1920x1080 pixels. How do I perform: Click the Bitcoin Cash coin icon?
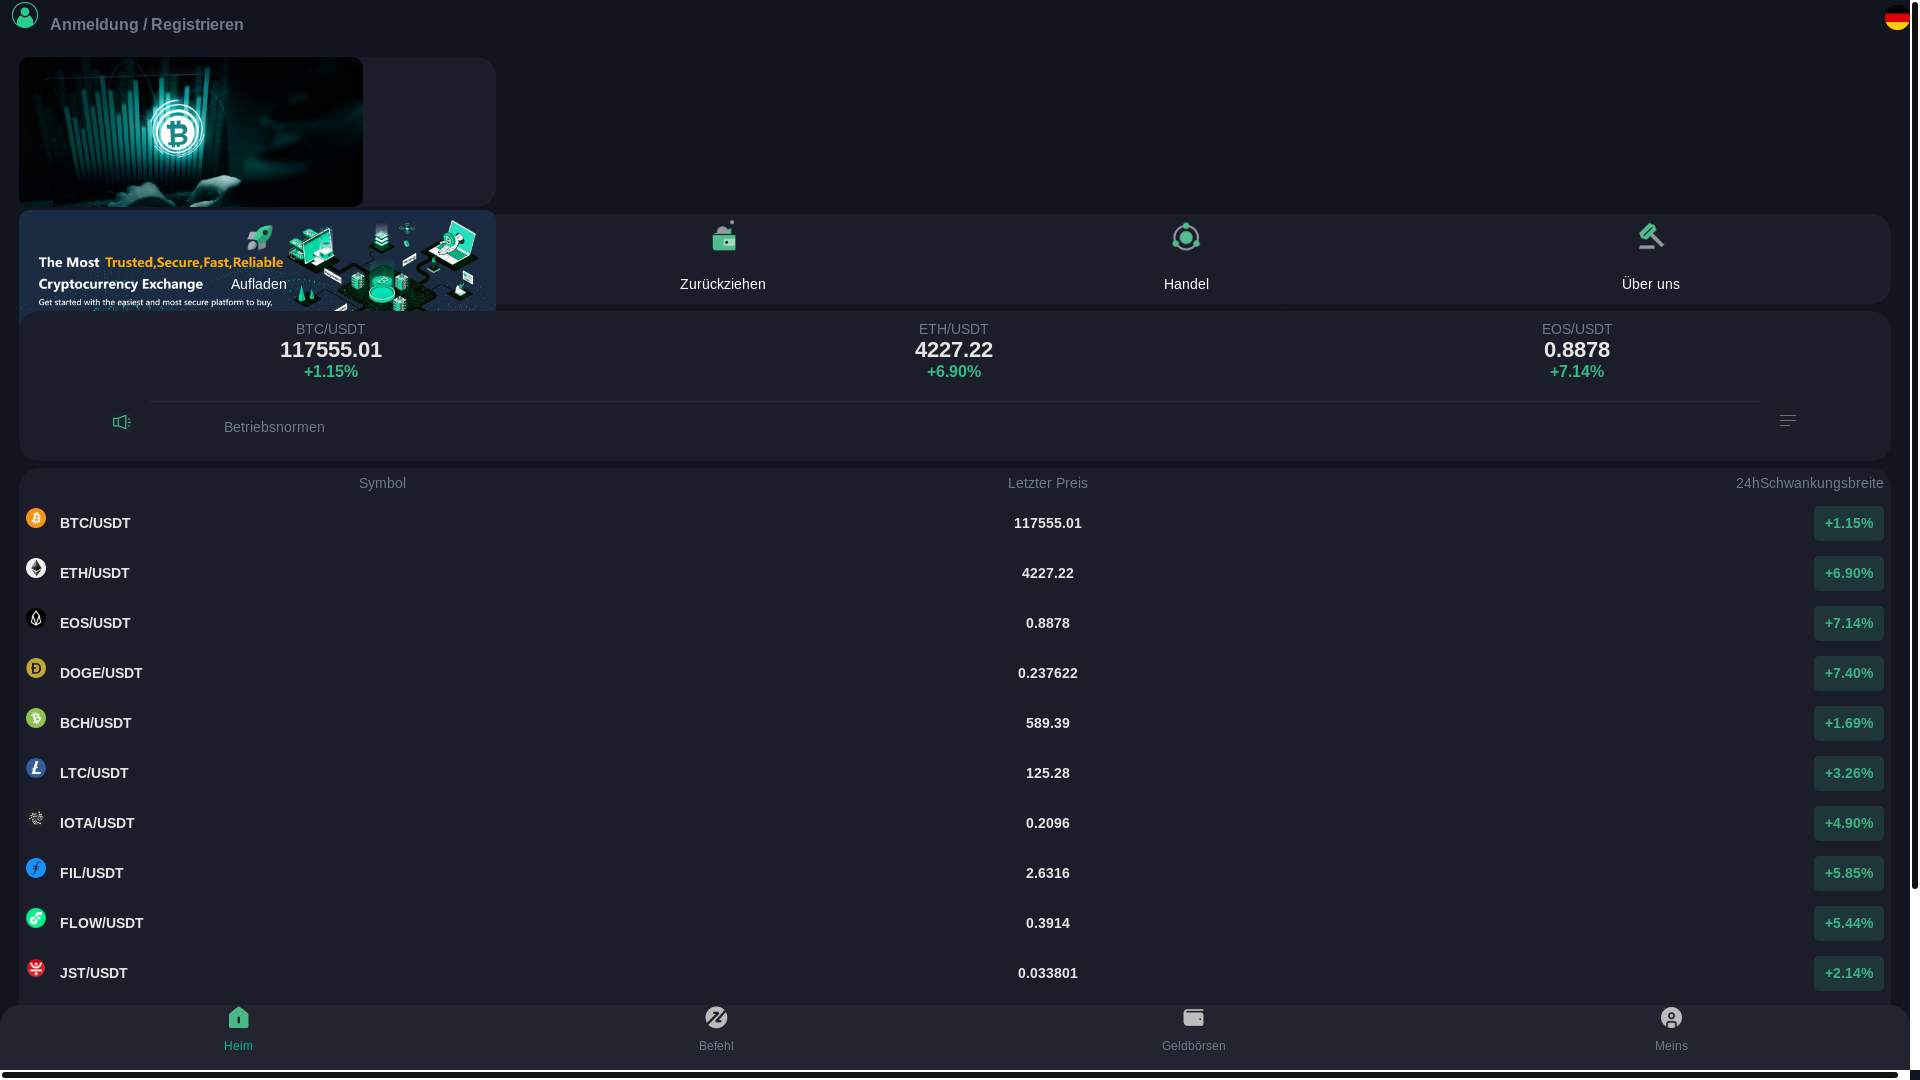(36, 718)
